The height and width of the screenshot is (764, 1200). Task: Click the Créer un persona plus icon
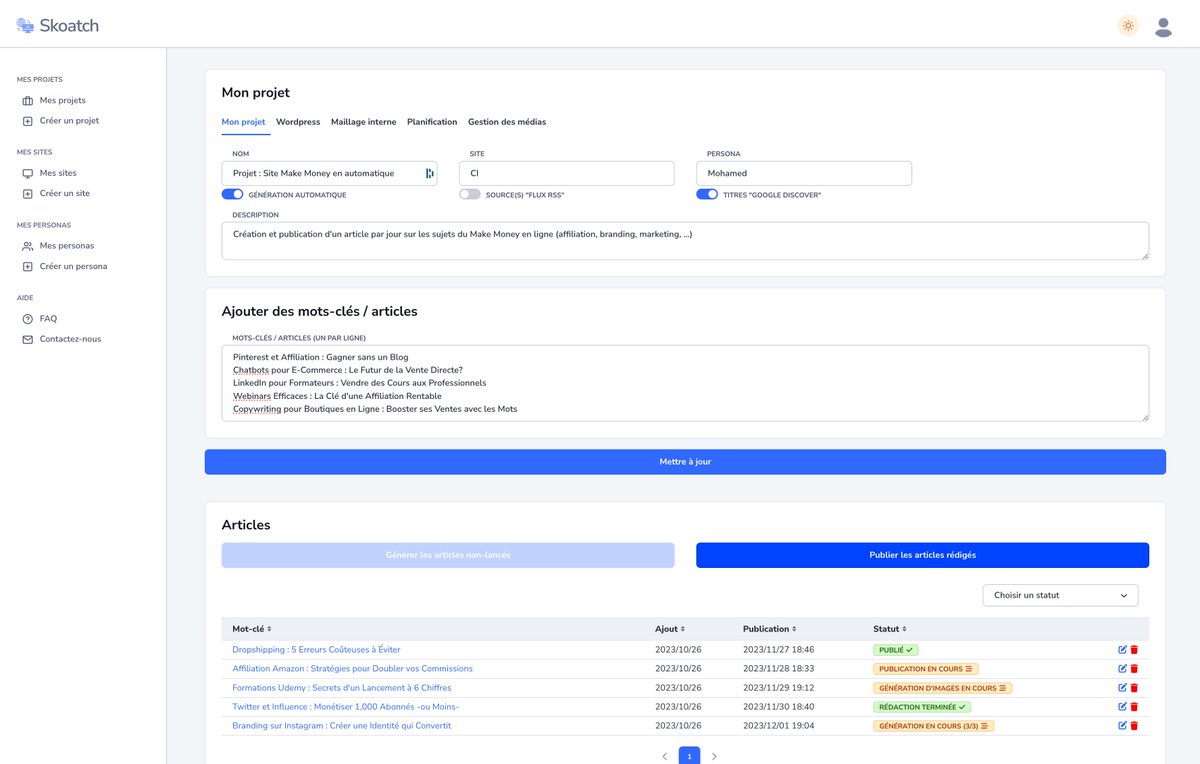(x=28, y=267)
